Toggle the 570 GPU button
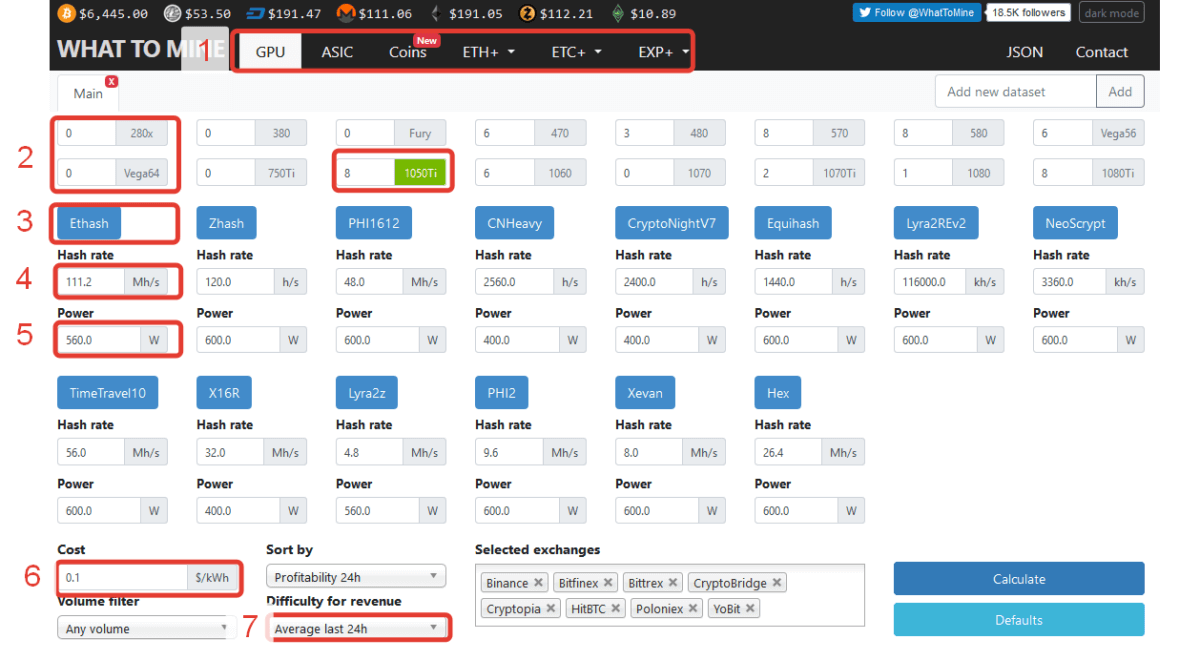This screenshot has height=660, width=1200. tap(838, 133)
